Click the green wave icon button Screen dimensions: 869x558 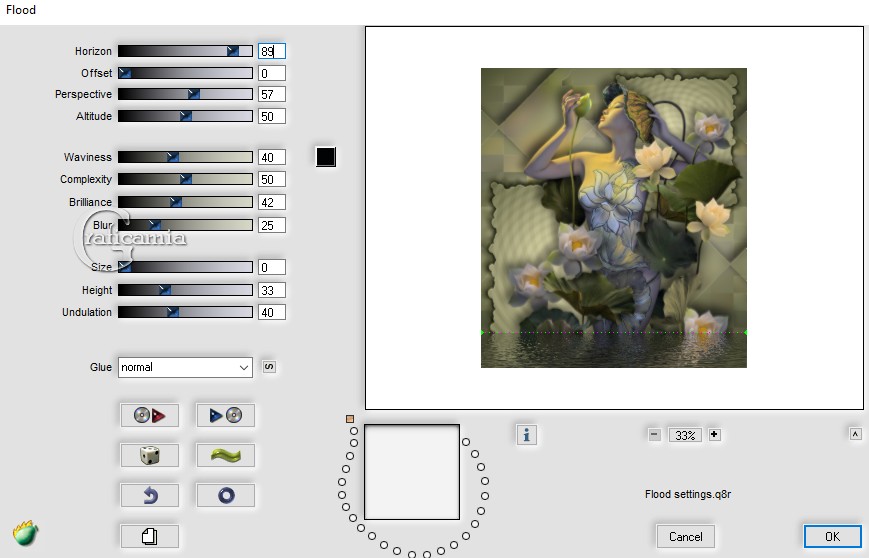pyautogui.click(x=226, y=455)
